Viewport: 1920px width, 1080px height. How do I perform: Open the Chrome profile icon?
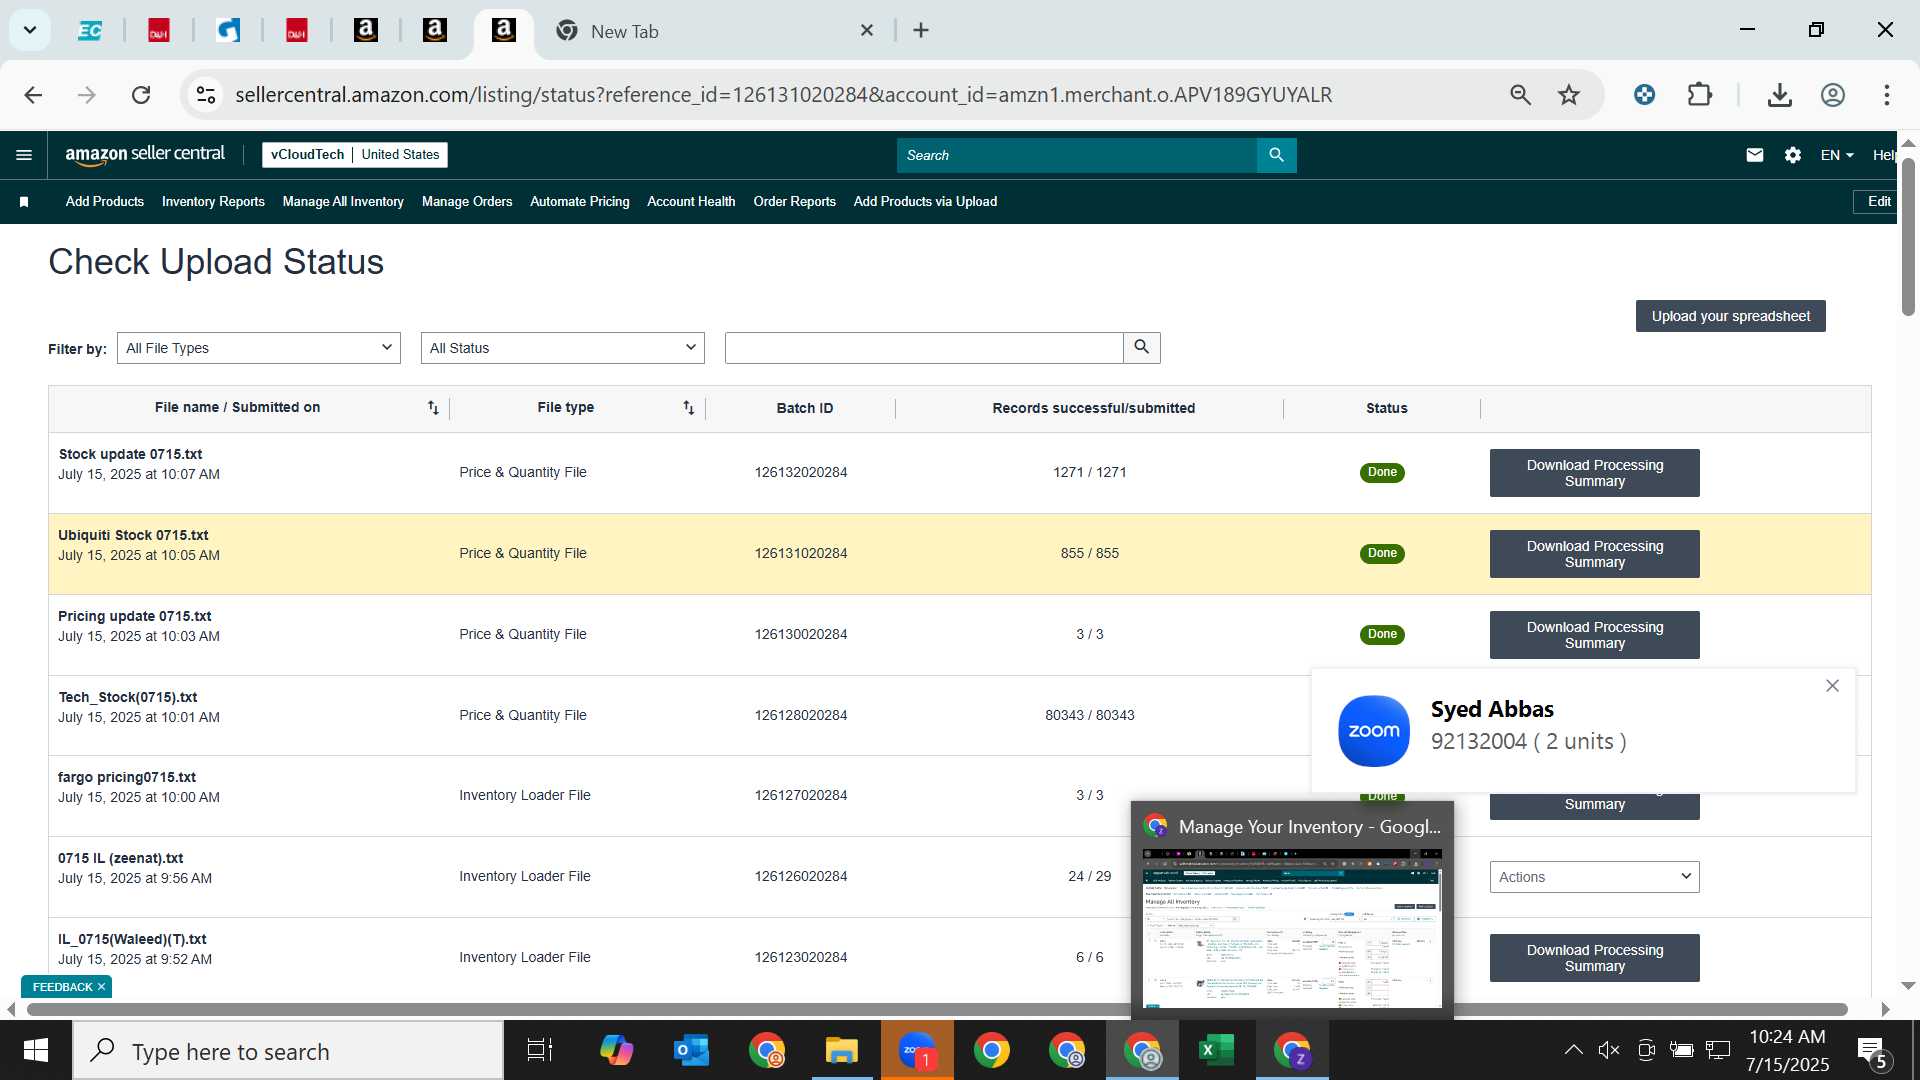pyautogui.click(x=1832, y=95)
